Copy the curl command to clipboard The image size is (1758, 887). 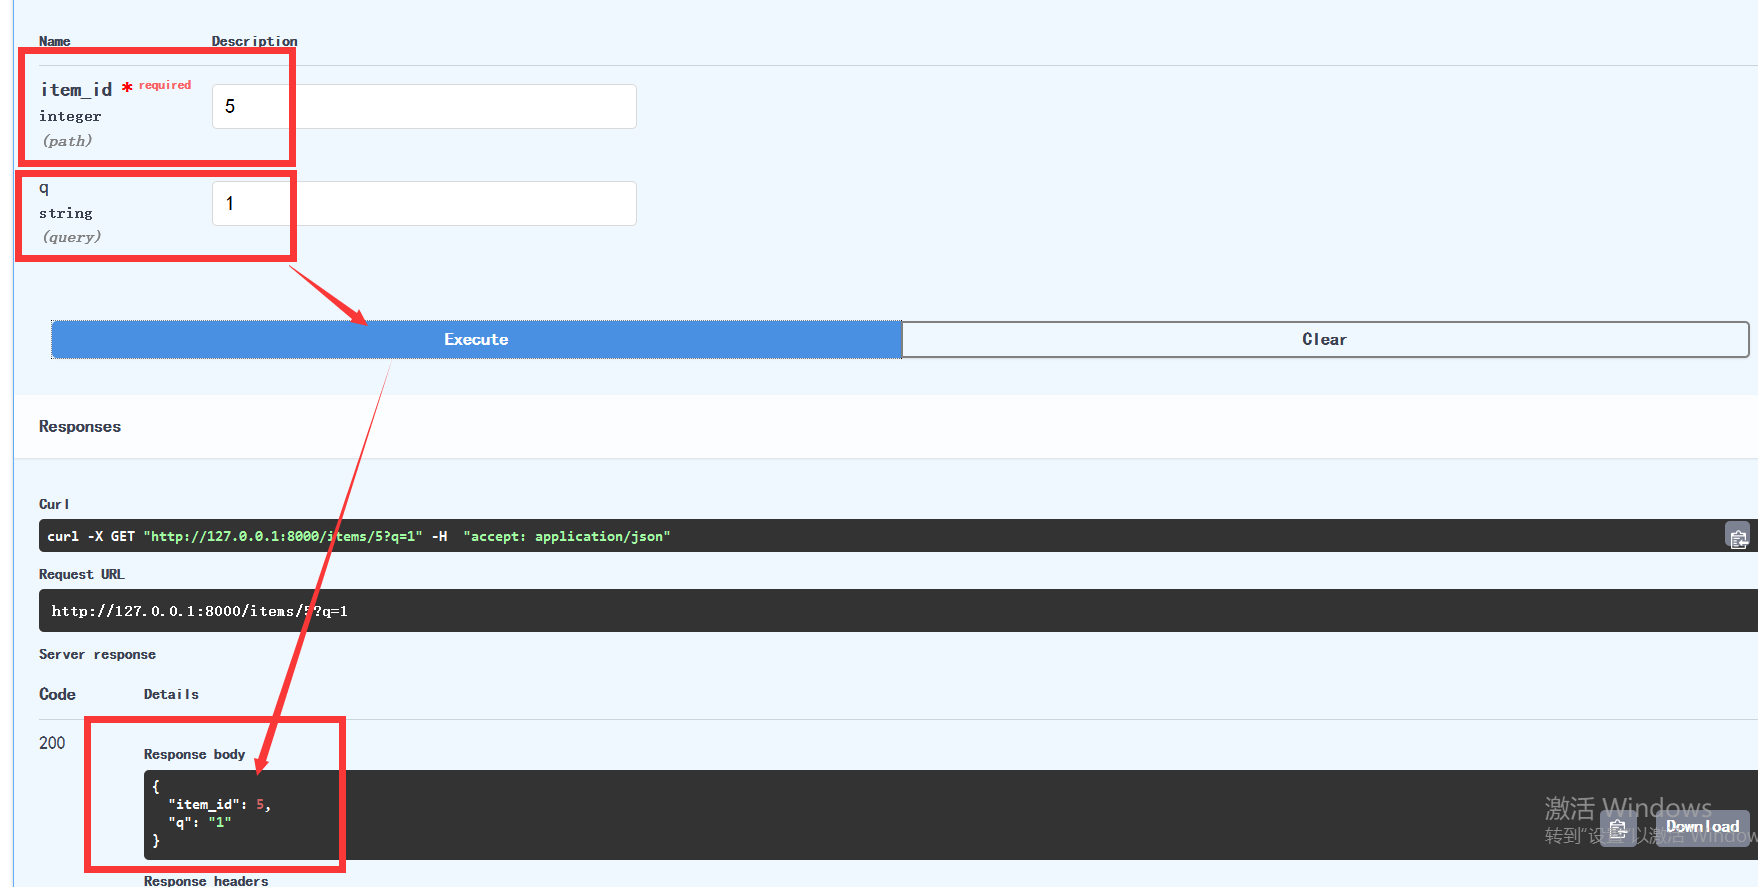point(1738,537)
